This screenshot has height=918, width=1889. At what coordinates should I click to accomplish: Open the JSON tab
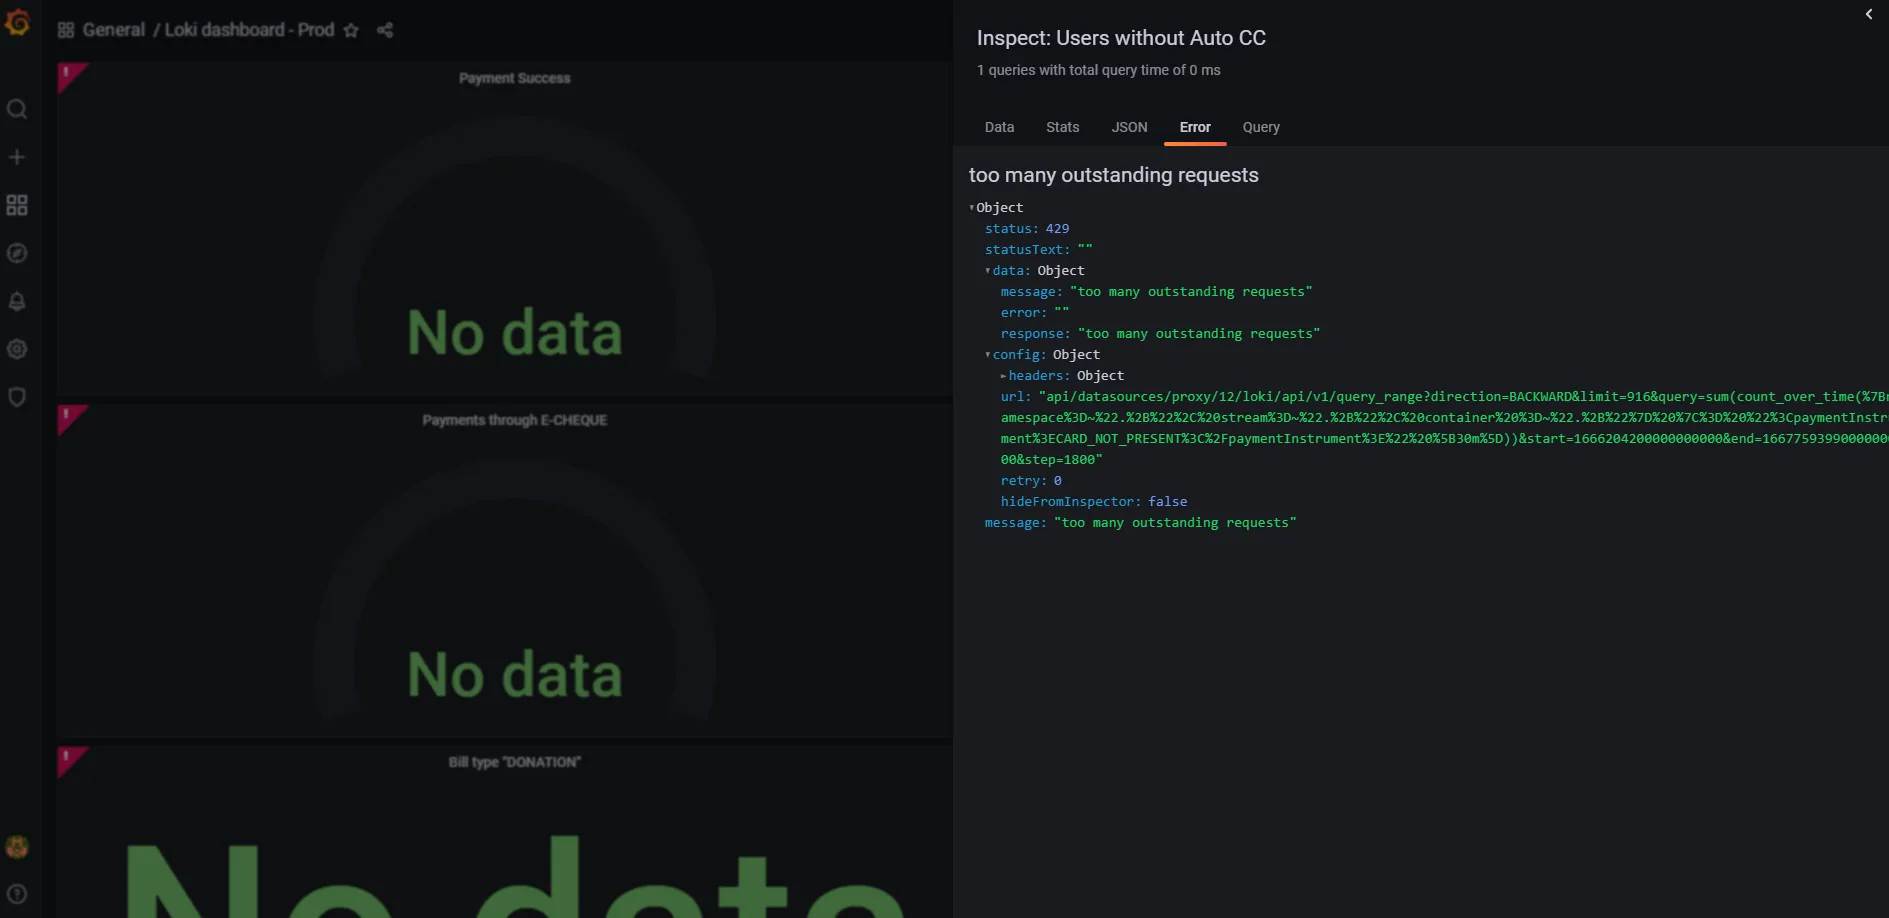click(1129, 127)
